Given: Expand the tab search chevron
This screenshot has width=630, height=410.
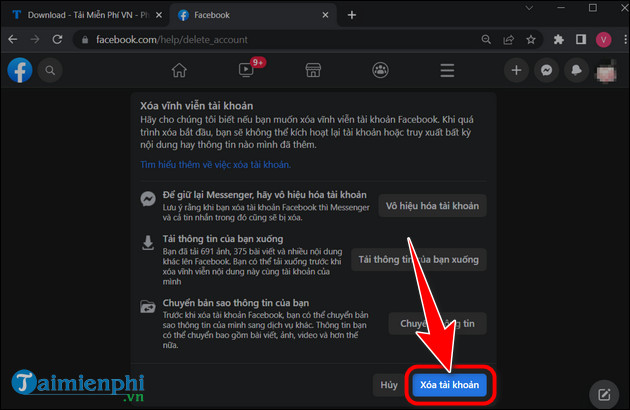Looking at the screenshot, I should 529,8.
